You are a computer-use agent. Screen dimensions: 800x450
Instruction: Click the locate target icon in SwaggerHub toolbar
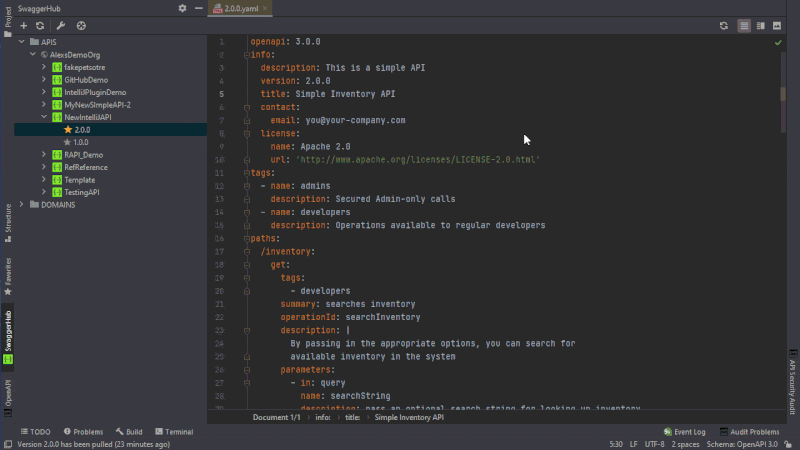tap(81, 26)
